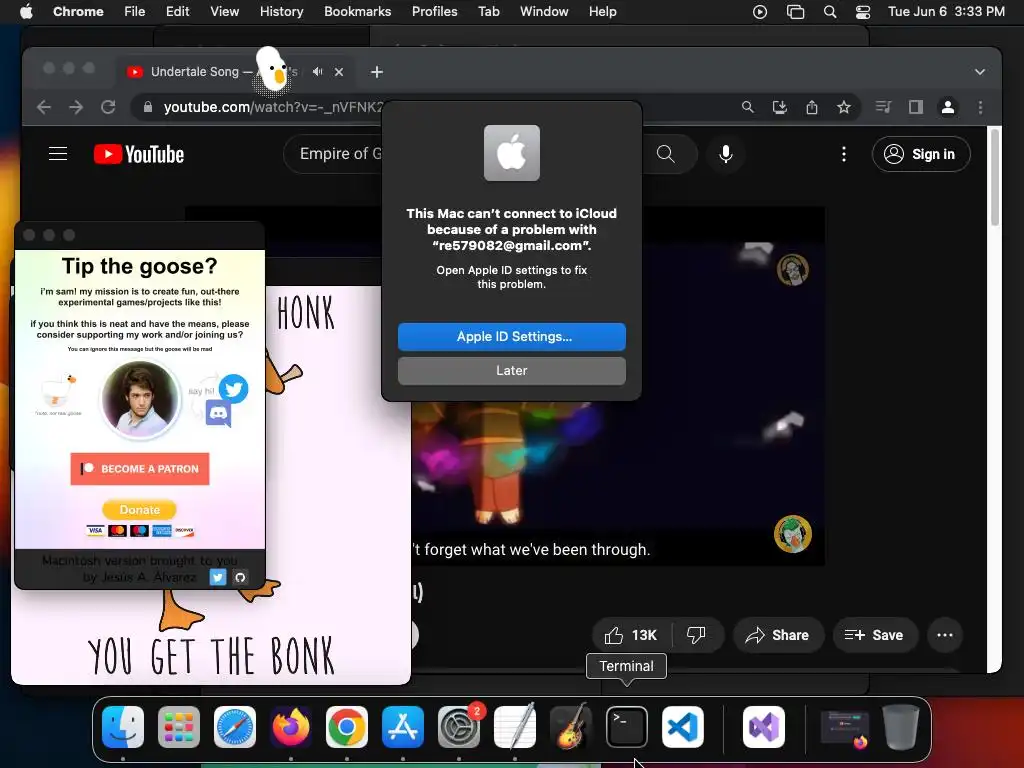Open the History menu
The height and width of the screenshot is (768, 1024).
(x=281, y=12)
